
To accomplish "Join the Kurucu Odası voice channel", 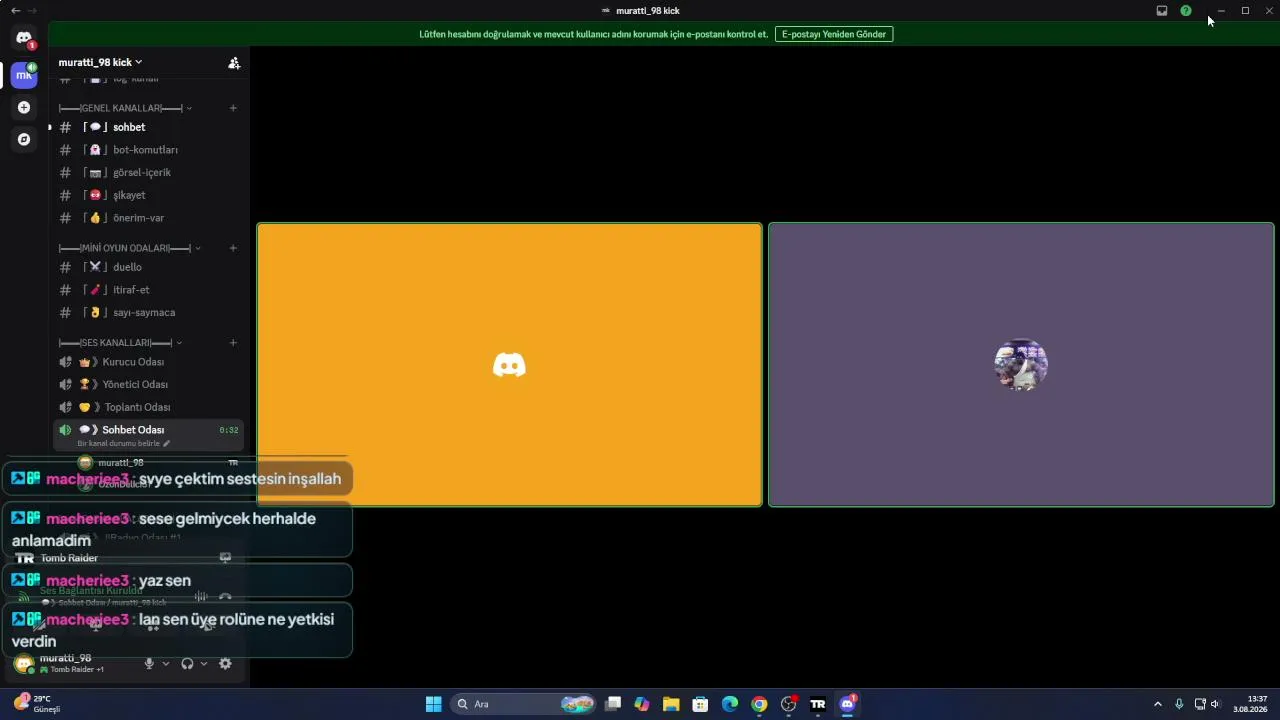I will (x=148, y=362).
